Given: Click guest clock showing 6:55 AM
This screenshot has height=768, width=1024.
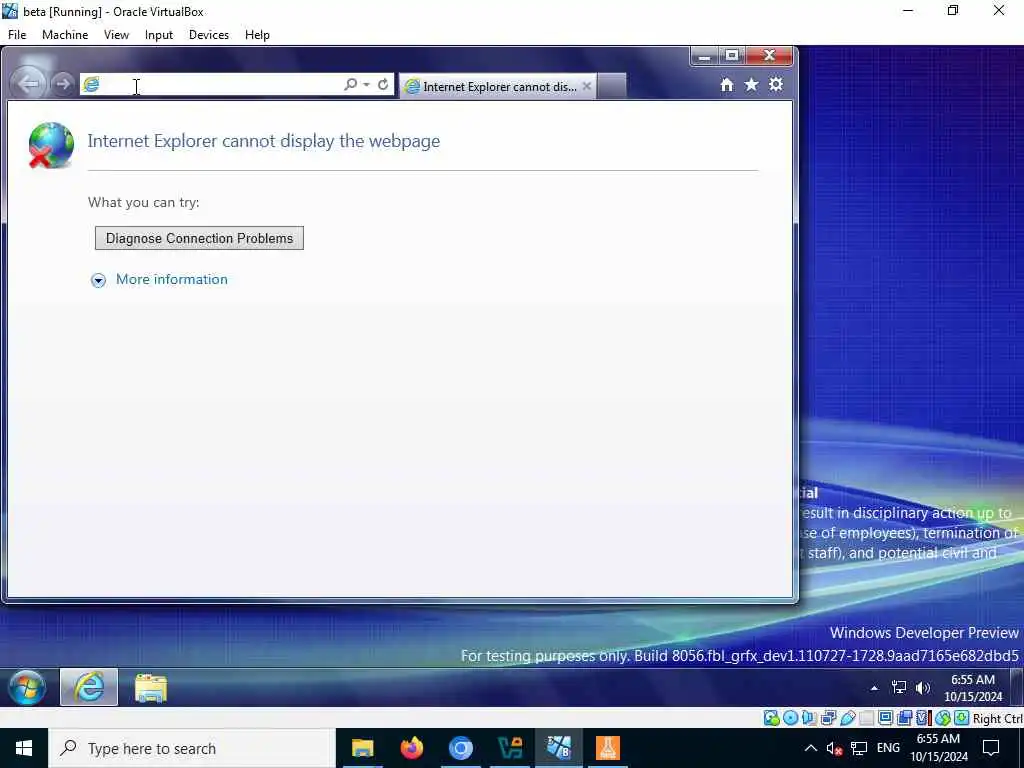Looking at the screenshot, I should (x=973, y=688).
